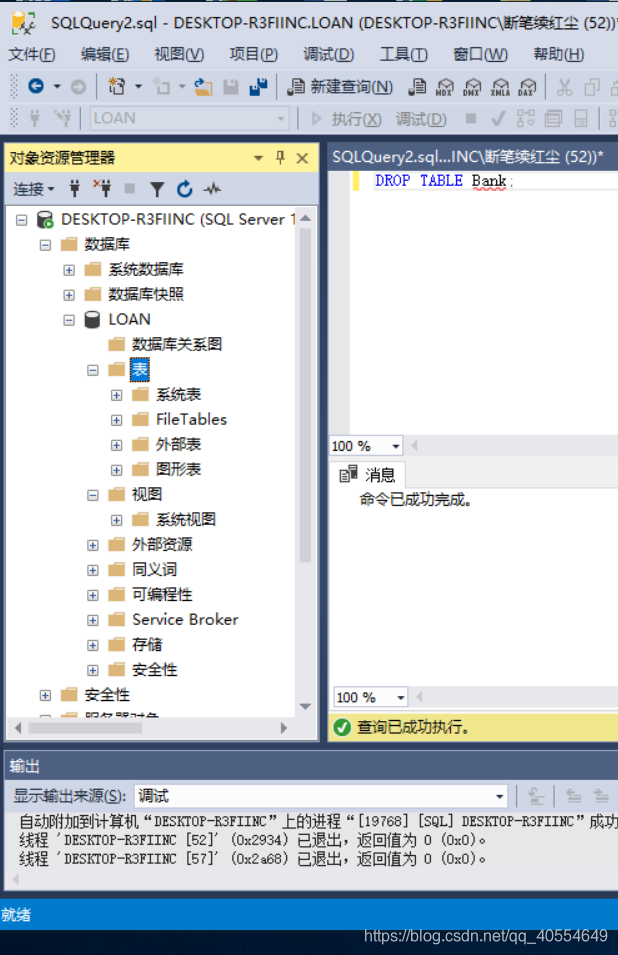Click the save all icon

point(259,87)
